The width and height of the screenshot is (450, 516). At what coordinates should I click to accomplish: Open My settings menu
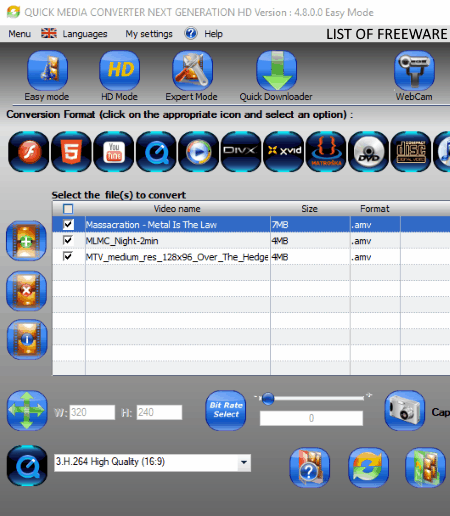coord(149,34)
